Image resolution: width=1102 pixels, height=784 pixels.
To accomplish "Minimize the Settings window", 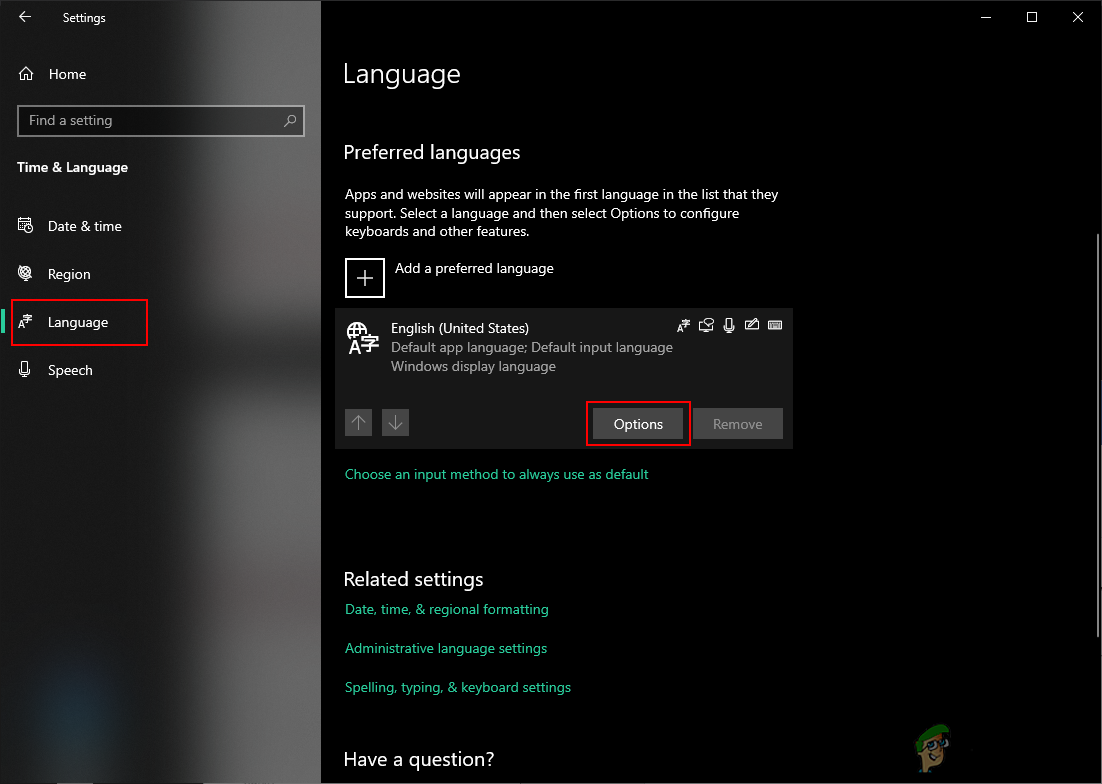I will pos(986,18).
